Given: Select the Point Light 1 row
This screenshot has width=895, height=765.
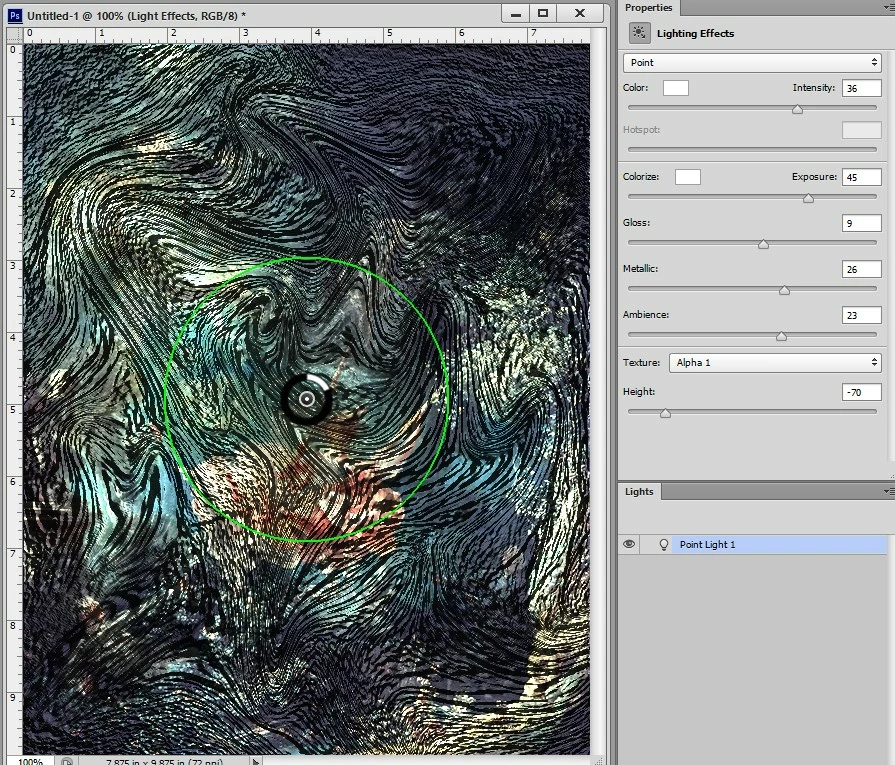Looking at the screenshot, I should pos(753,545).
